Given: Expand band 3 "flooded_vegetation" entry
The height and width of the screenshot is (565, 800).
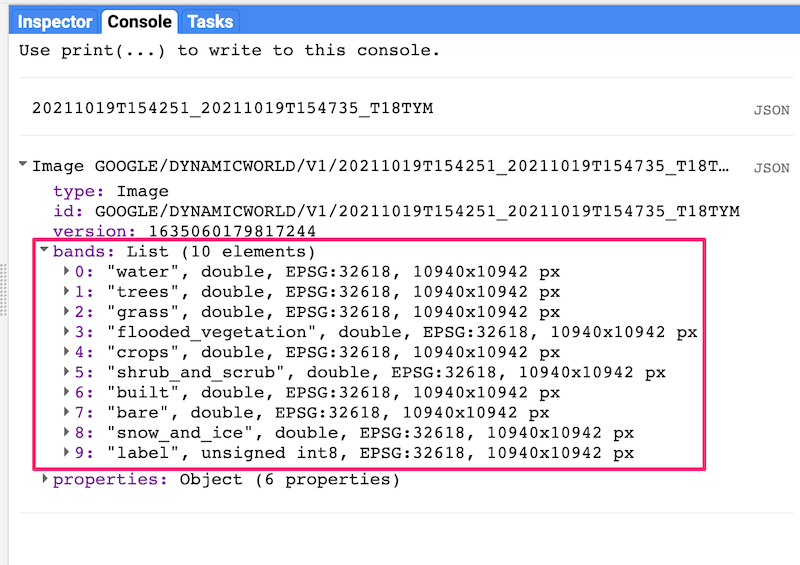Looking at the screenshot, I should click(67, 331).
